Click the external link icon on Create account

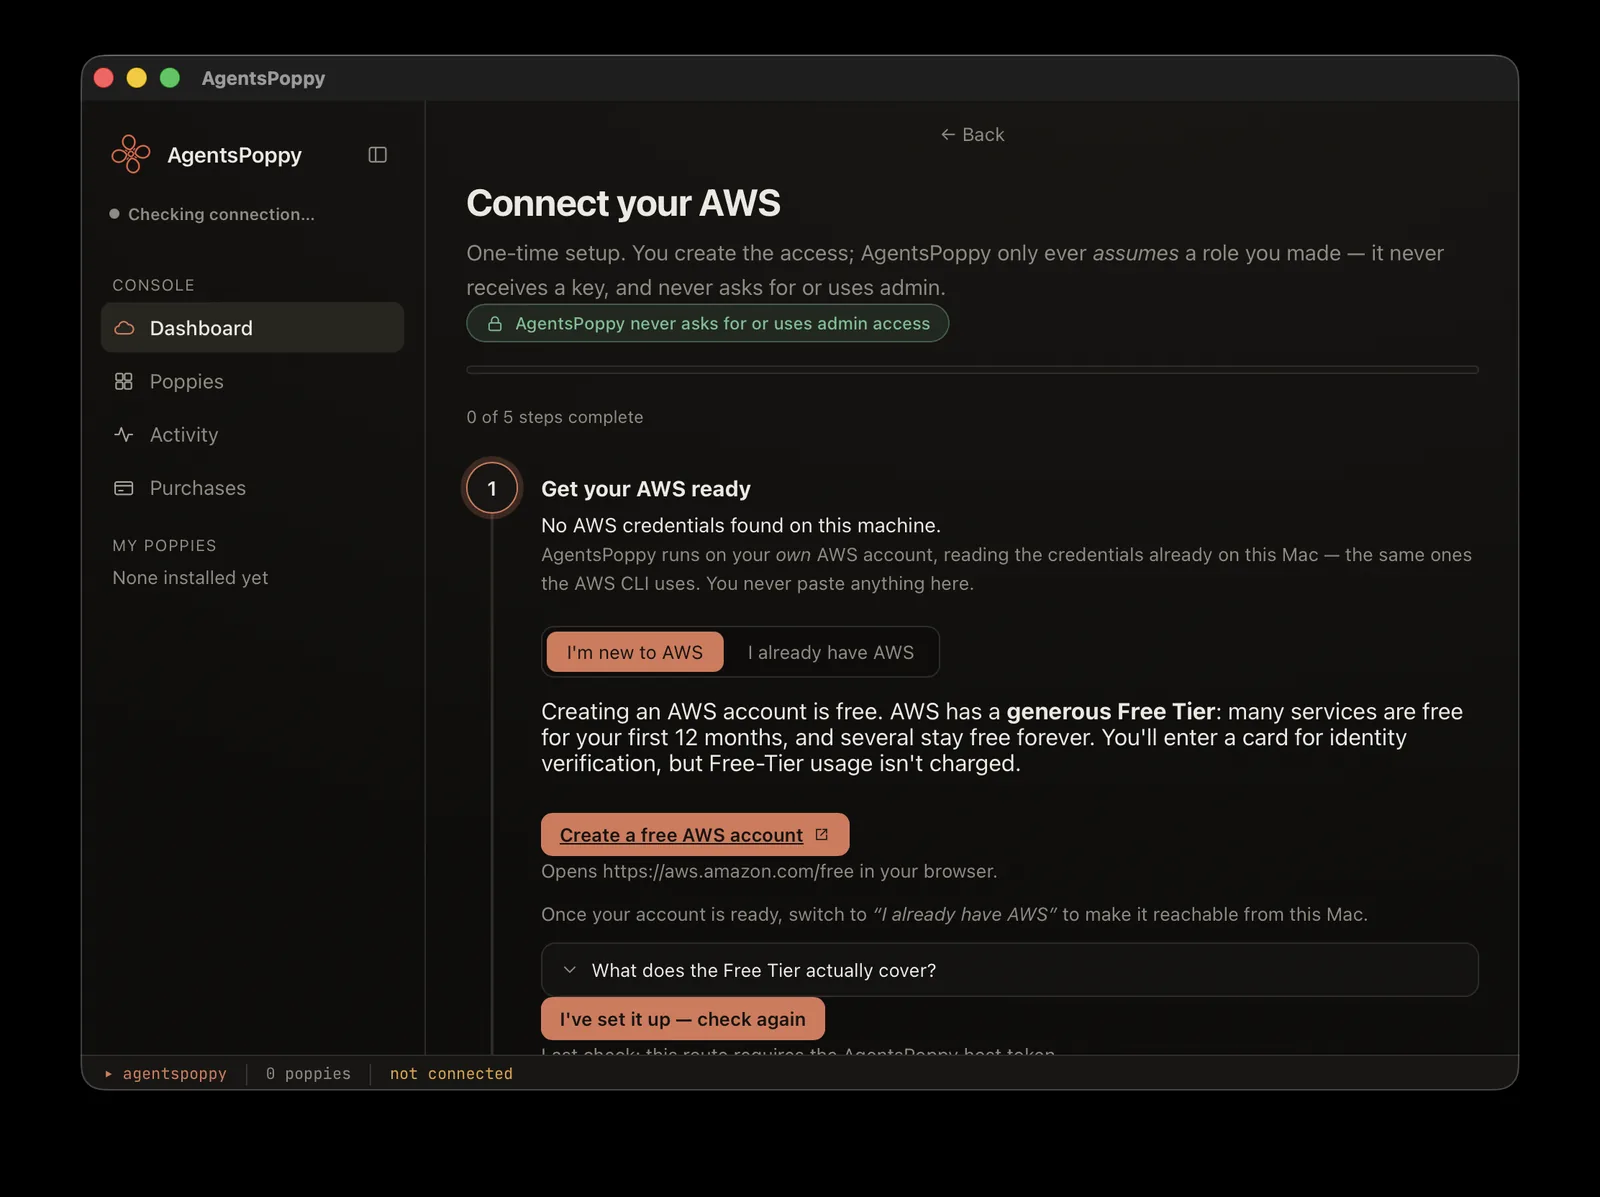822,834
